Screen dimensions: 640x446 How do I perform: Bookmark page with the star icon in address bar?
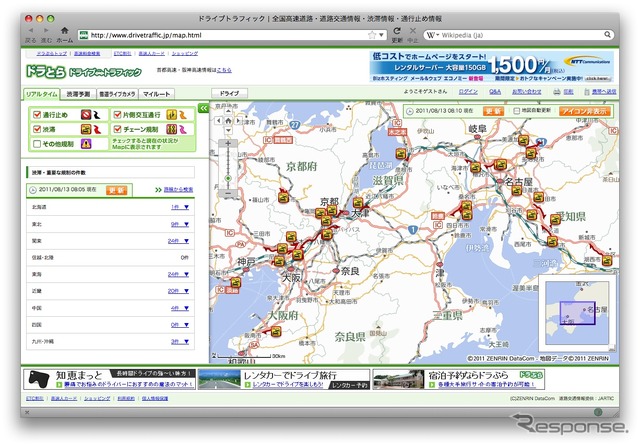click(372, 35)
